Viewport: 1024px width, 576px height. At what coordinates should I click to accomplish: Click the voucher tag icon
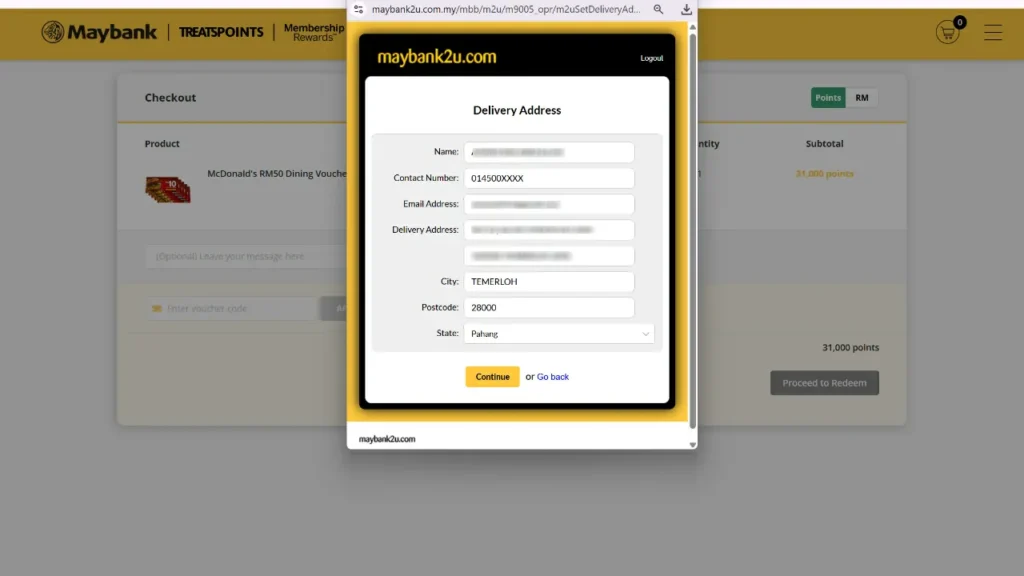tap(157, 308)
